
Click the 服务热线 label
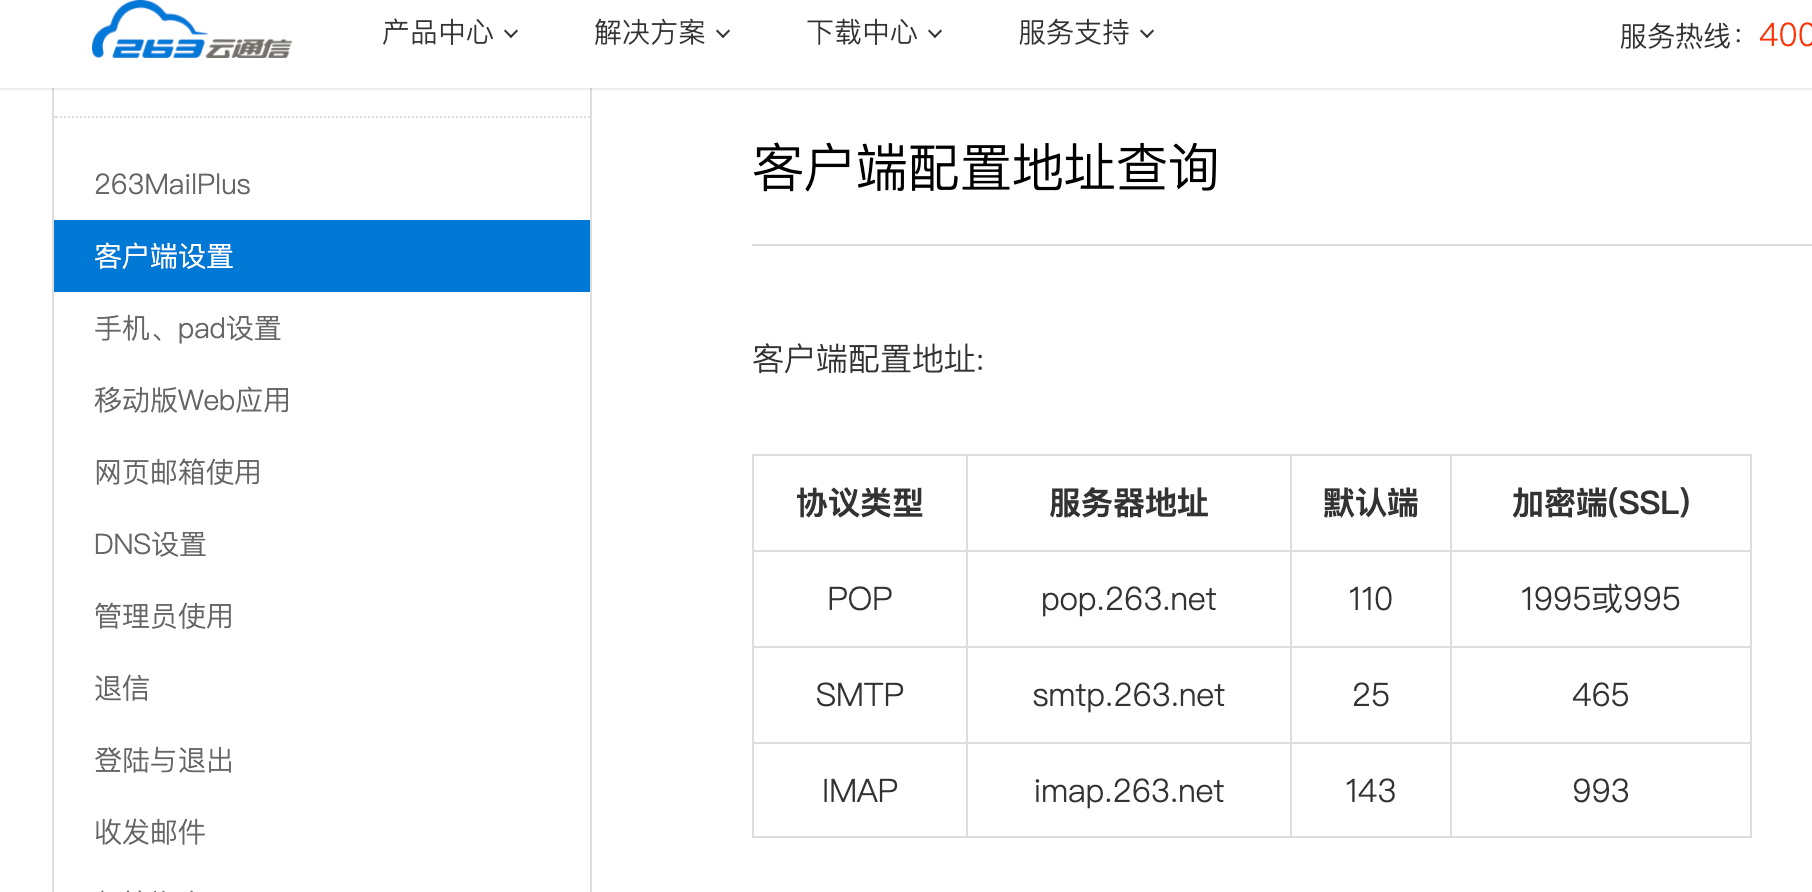[x=1681, y=36]
